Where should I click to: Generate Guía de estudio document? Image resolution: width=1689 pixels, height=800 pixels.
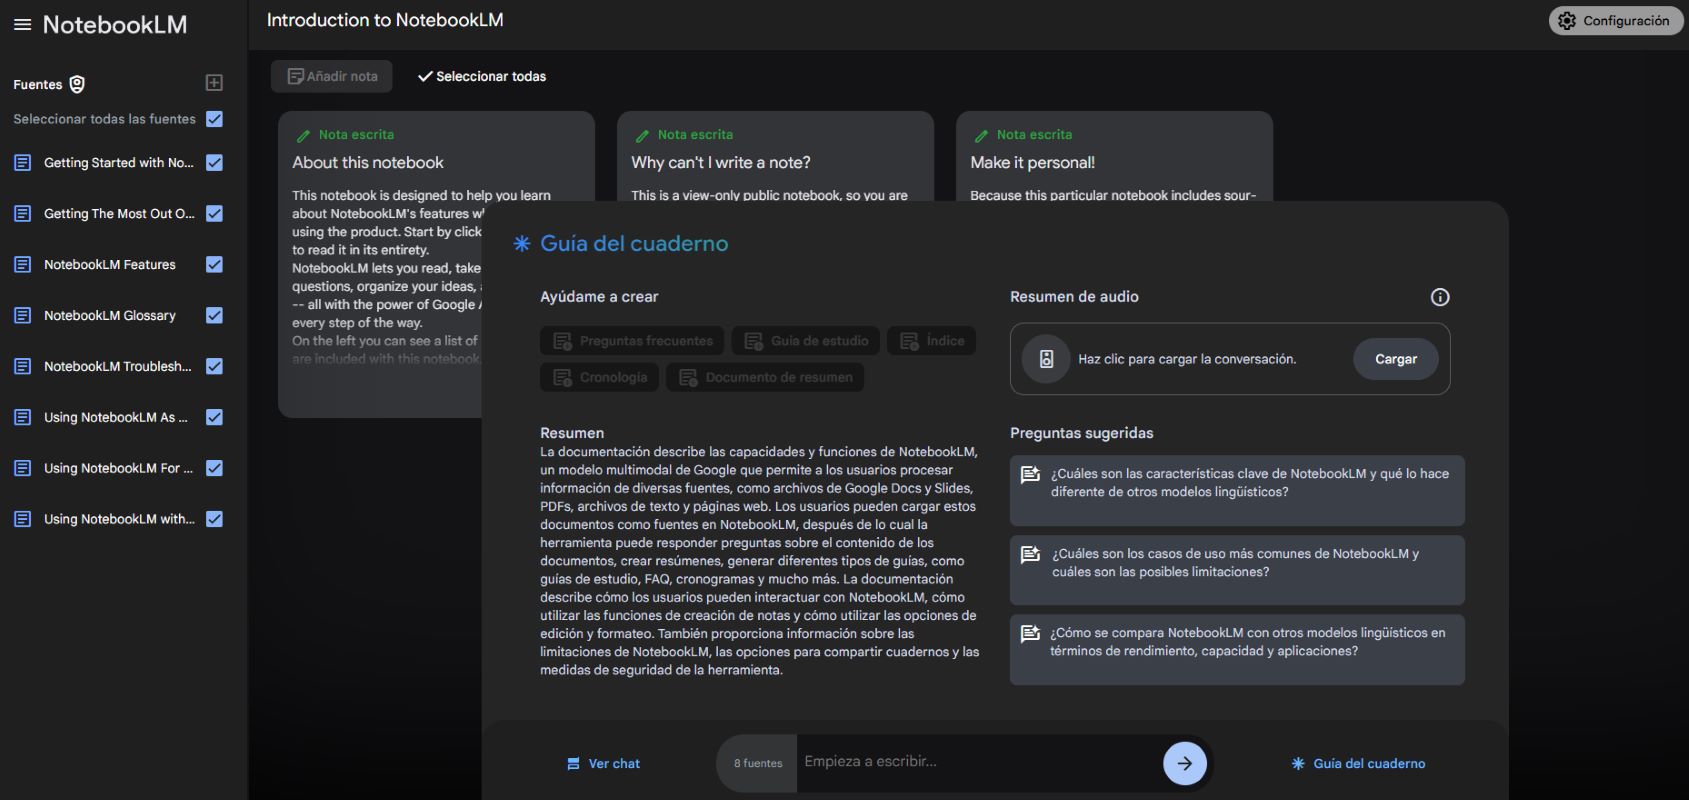point(806,341)
